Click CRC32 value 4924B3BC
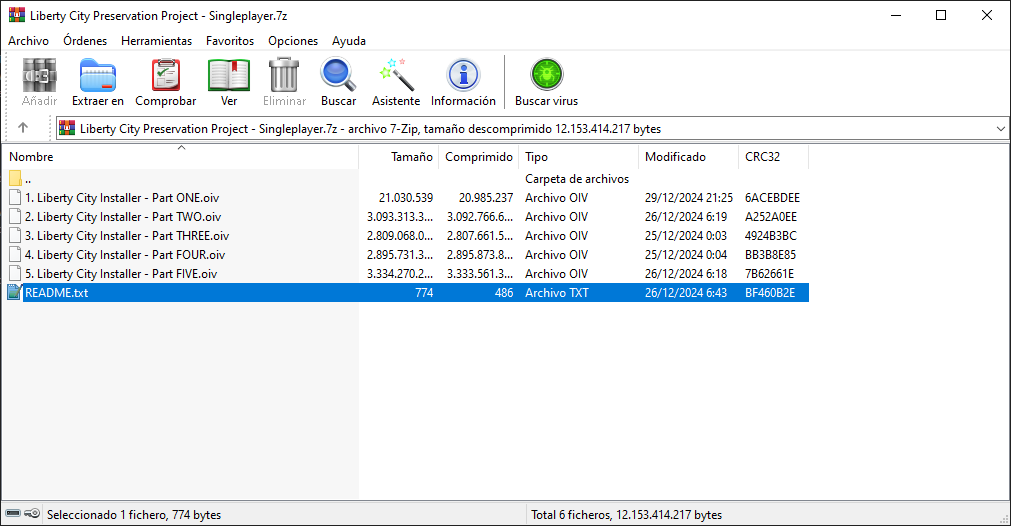This screenshot has height=526, width=1011. 771,236
